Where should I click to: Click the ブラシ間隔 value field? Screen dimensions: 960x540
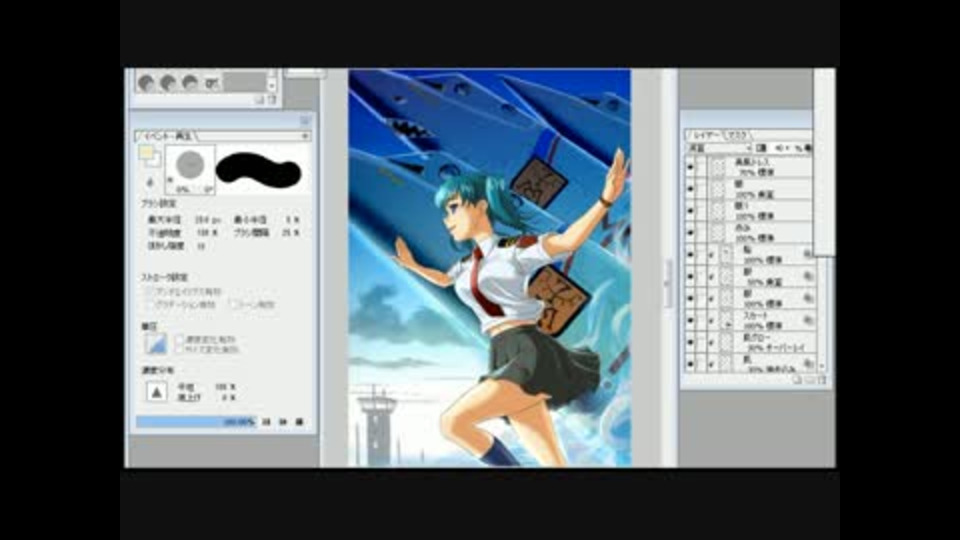(x=291, y=233)
